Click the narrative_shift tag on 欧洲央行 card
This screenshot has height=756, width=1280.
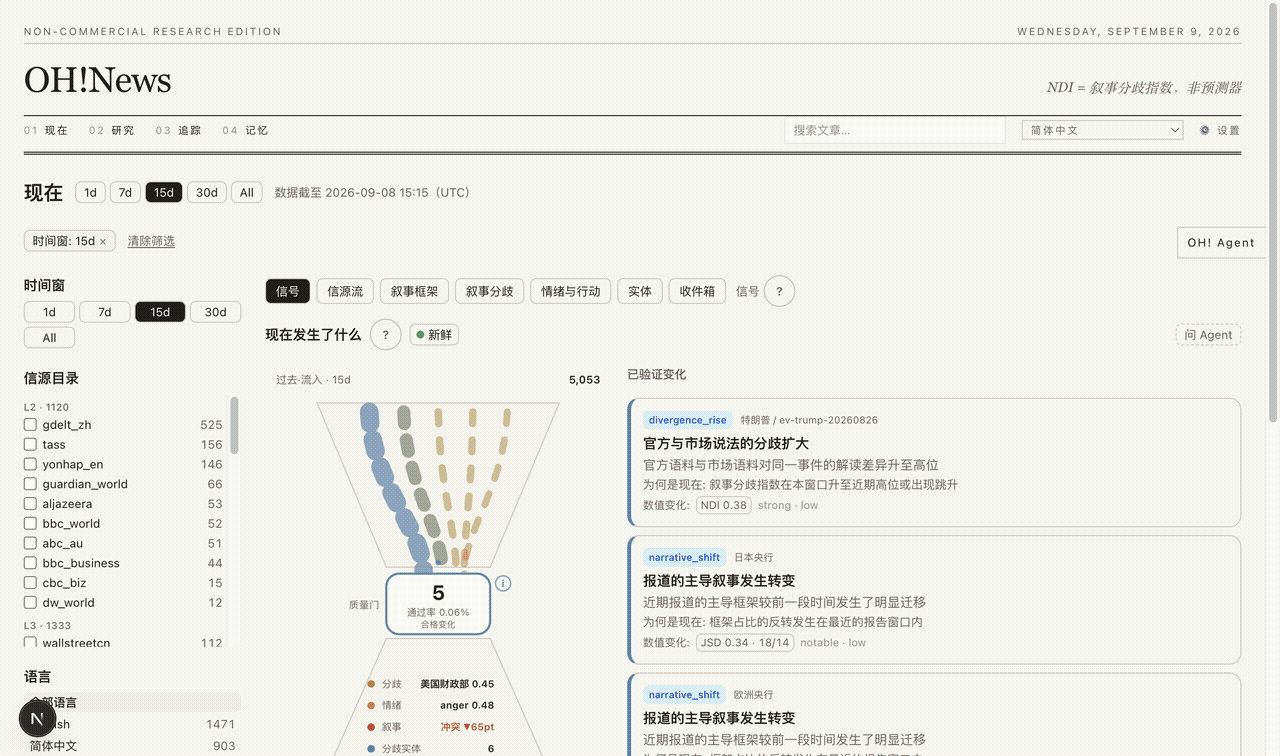[684, 694]
